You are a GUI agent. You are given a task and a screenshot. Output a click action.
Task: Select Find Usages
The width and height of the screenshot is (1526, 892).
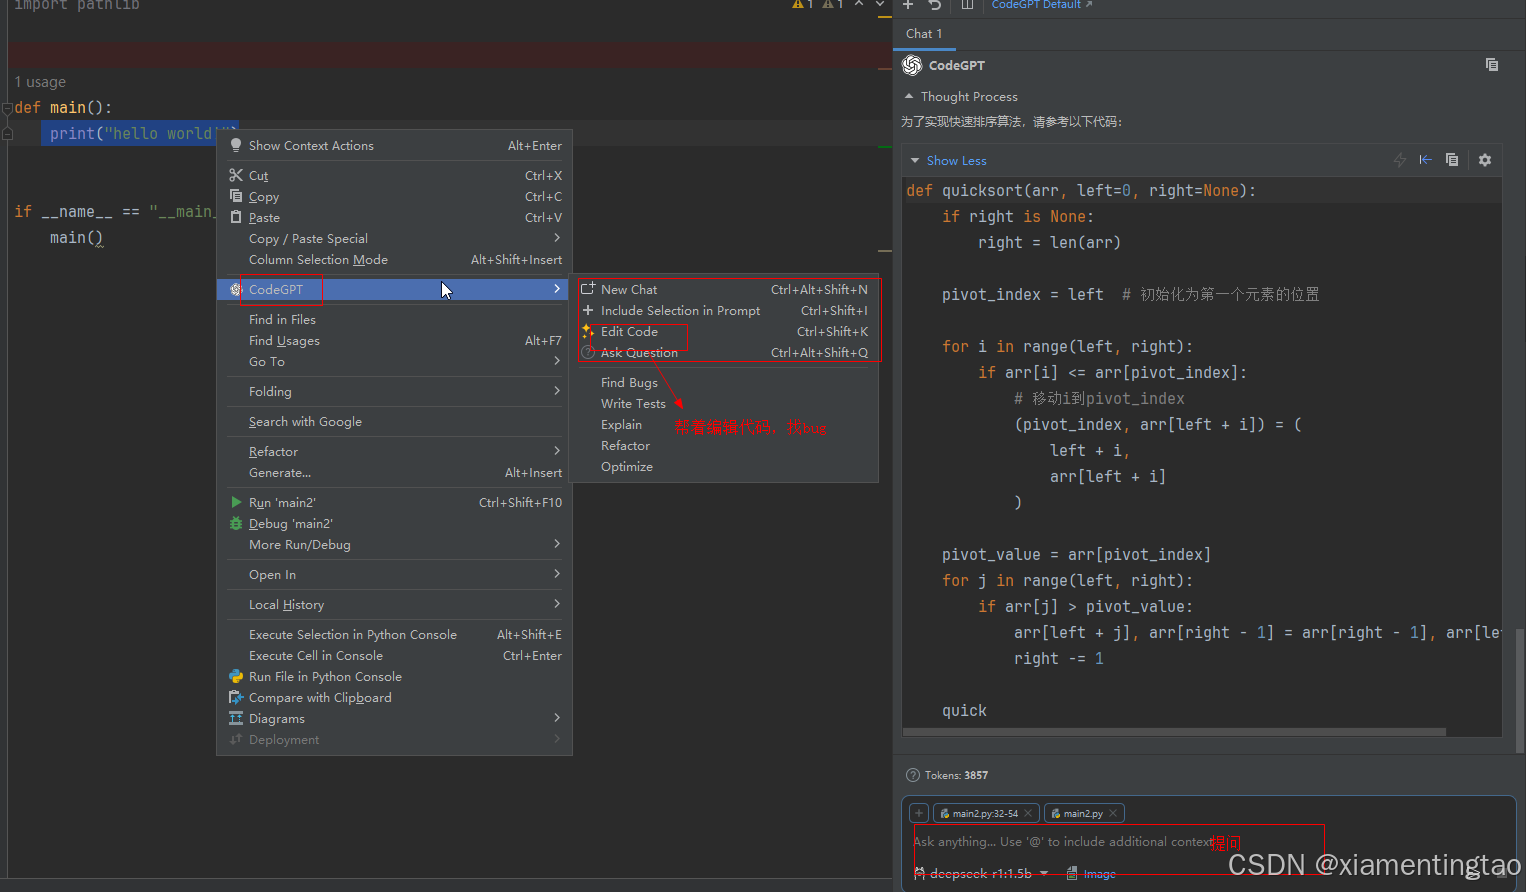tap(395, 341)
